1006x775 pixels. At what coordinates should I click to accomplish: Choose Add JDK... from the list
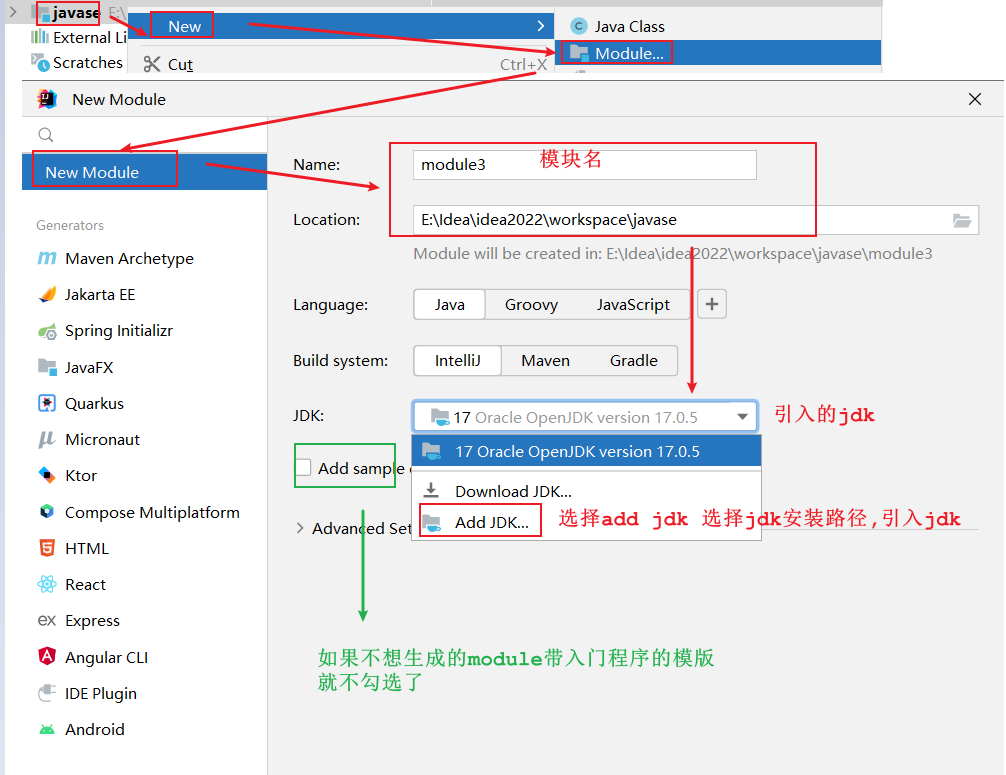(491, 522)
